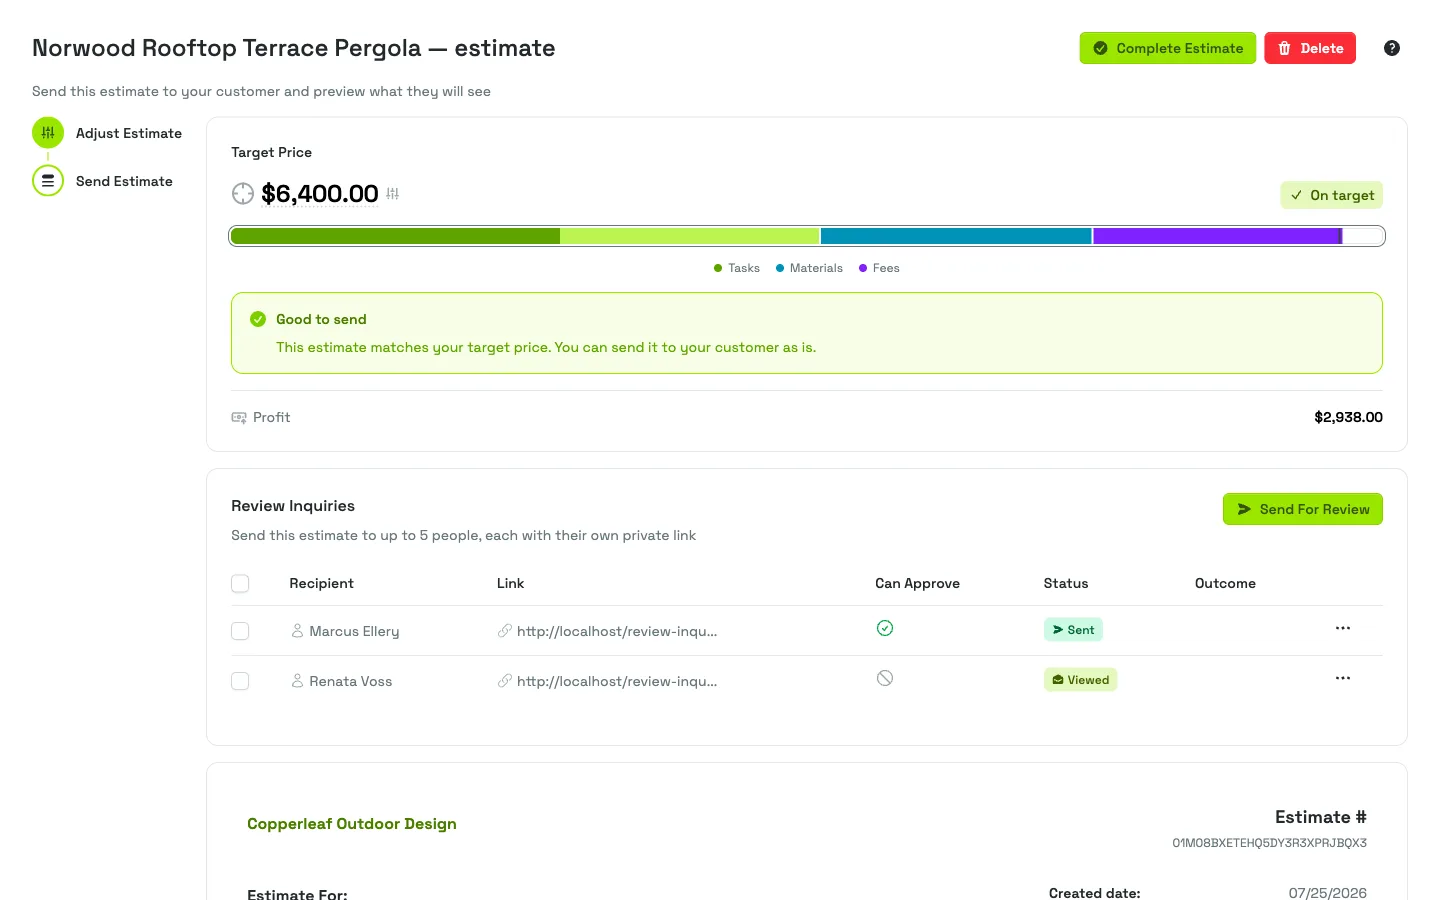1440x900 pixels.
Task: Click the $2,938.00 profit value
Action: click(x=1348, y=417)
